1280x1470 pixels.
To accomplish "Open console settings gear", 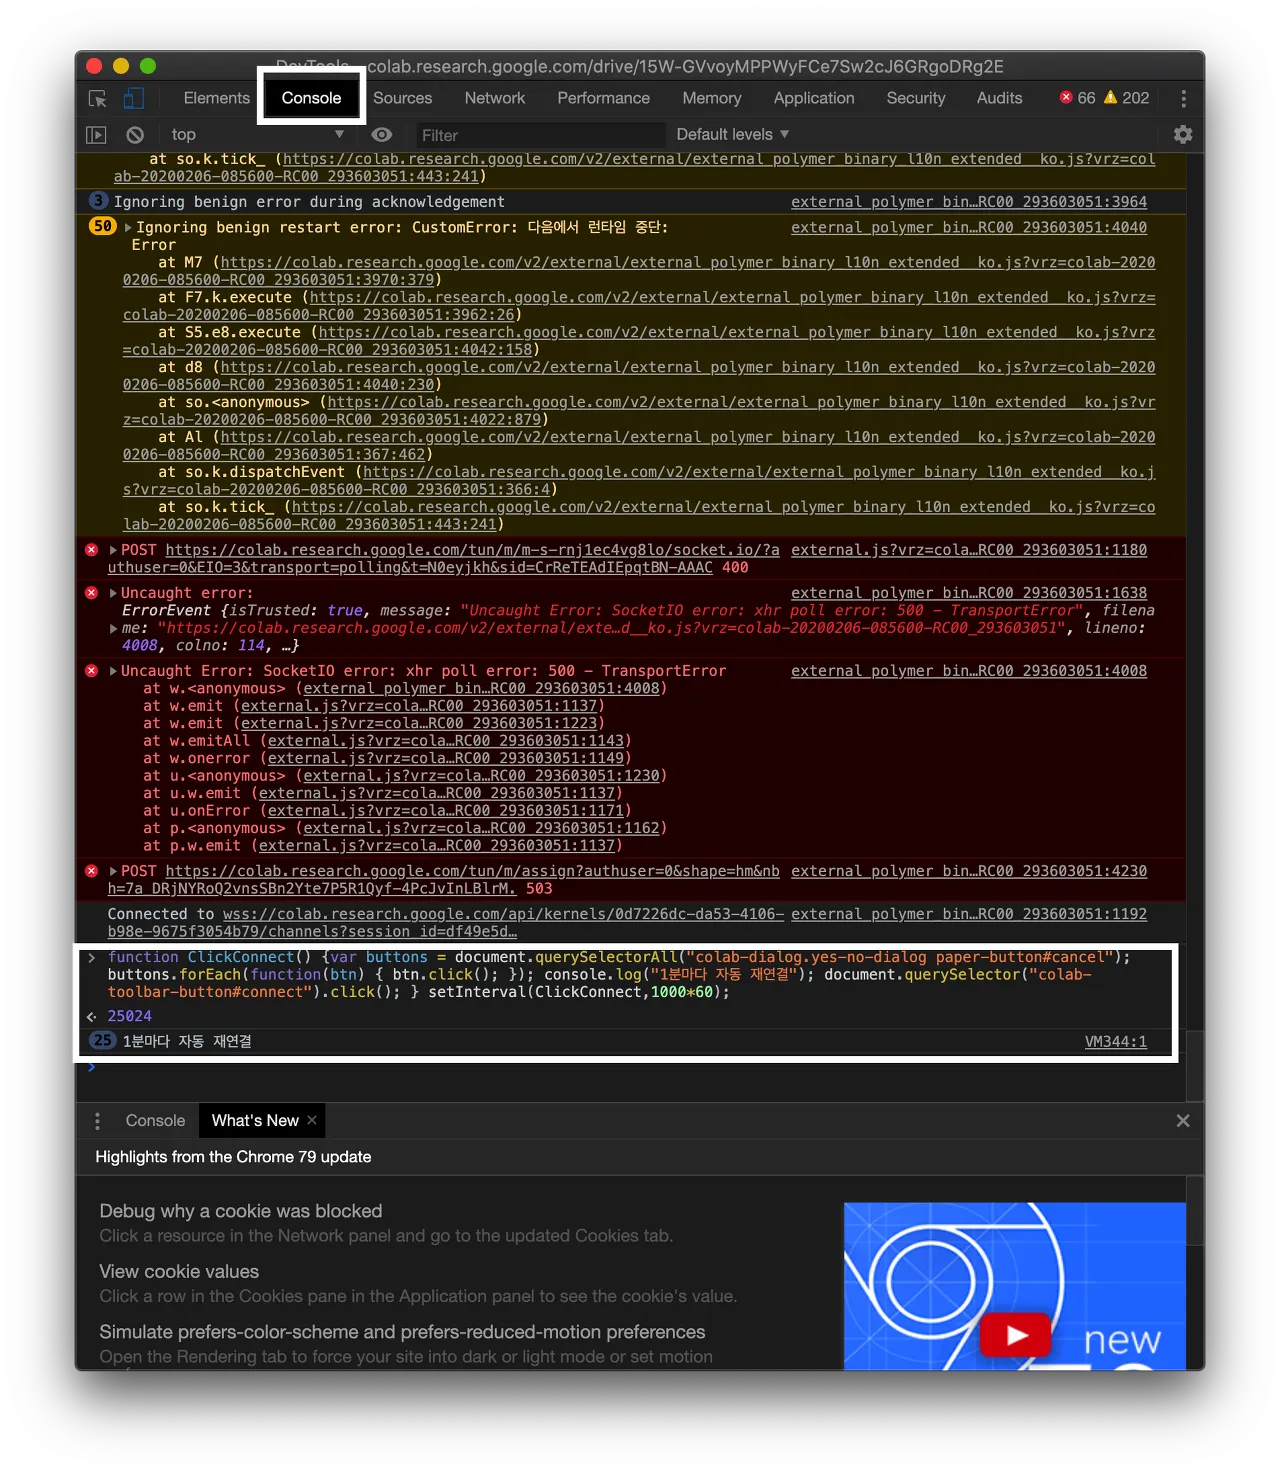I will tap(1183, 135).
